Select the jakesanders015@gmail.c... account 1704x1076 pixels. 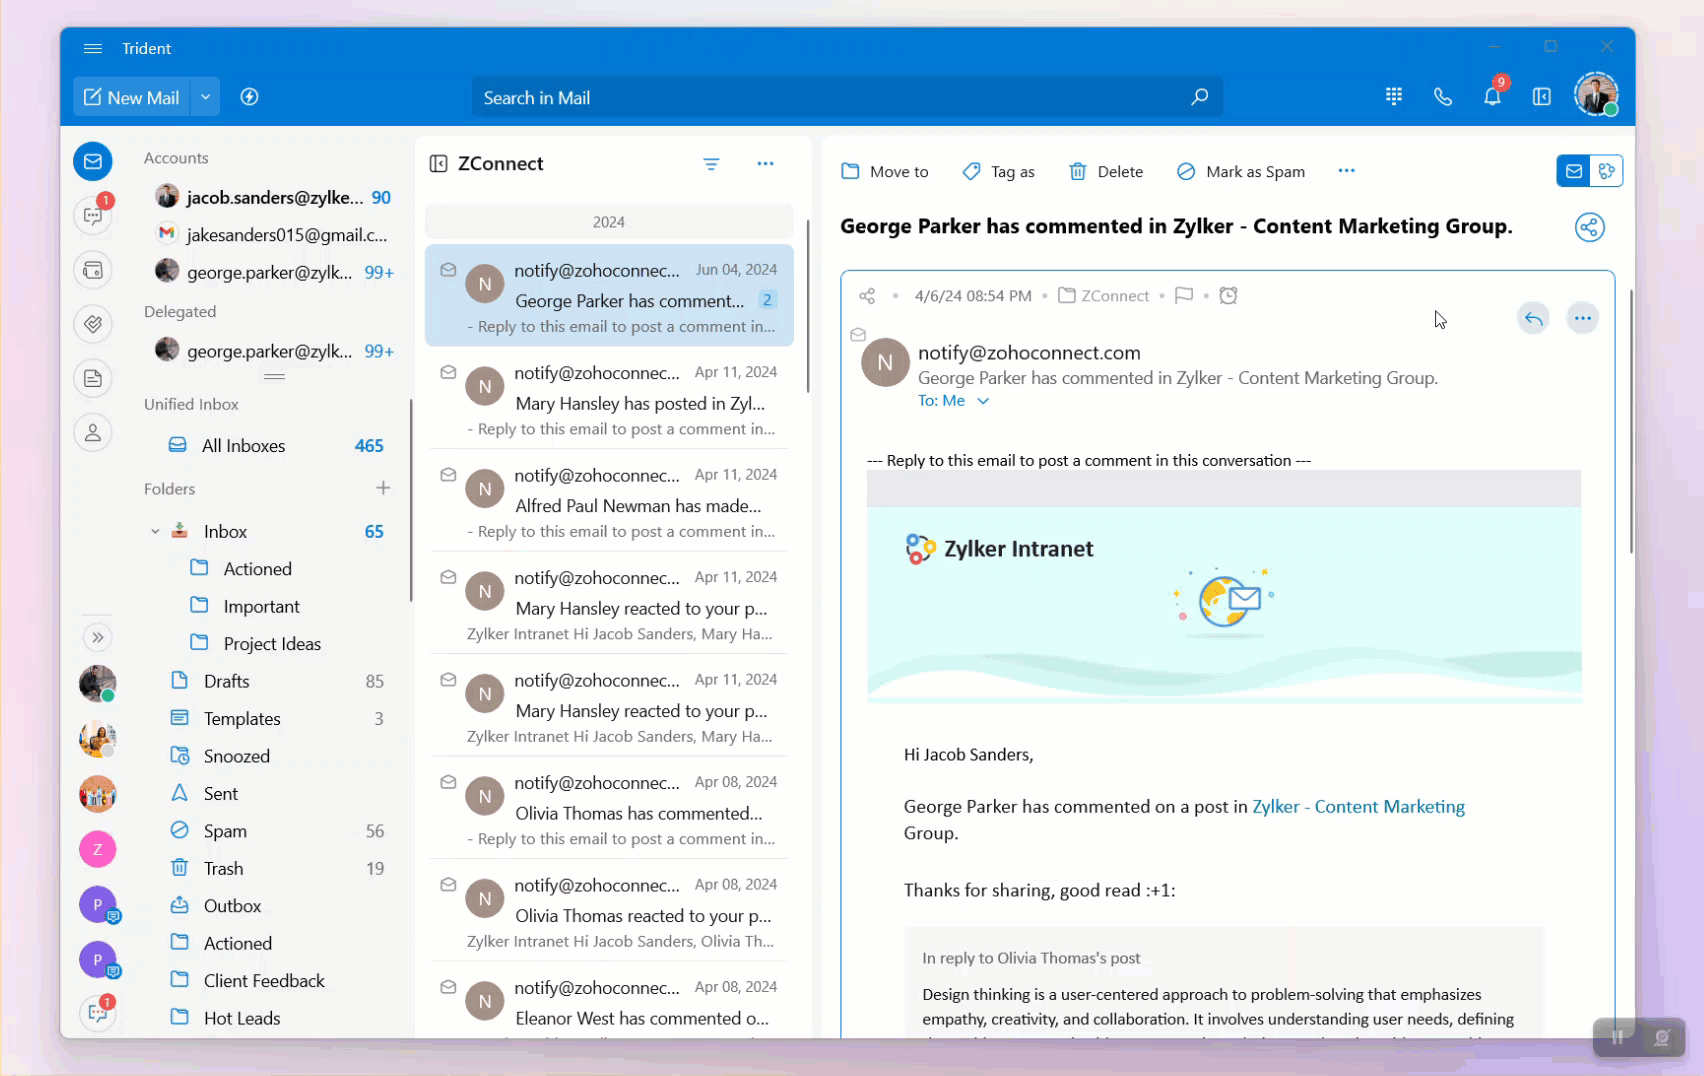(272, 234)
